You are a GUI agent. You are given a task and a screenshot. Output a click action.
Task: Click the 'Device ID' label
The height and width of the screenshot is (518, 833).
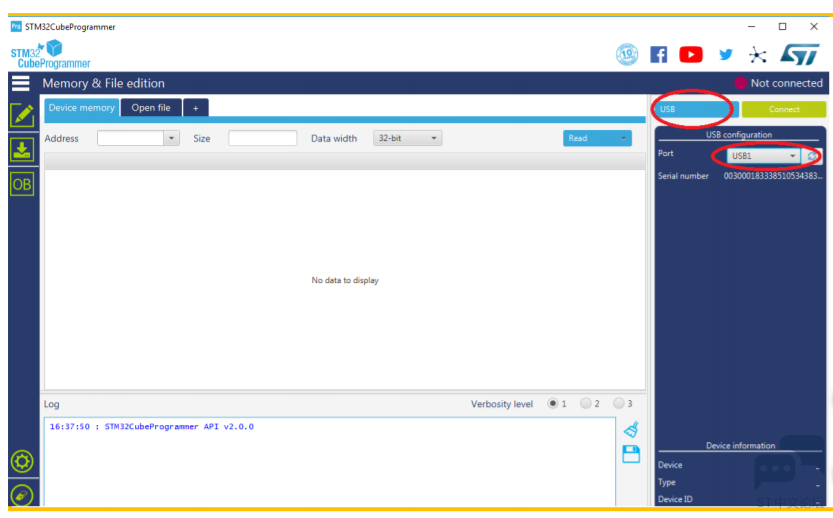(x=675, y=499)
